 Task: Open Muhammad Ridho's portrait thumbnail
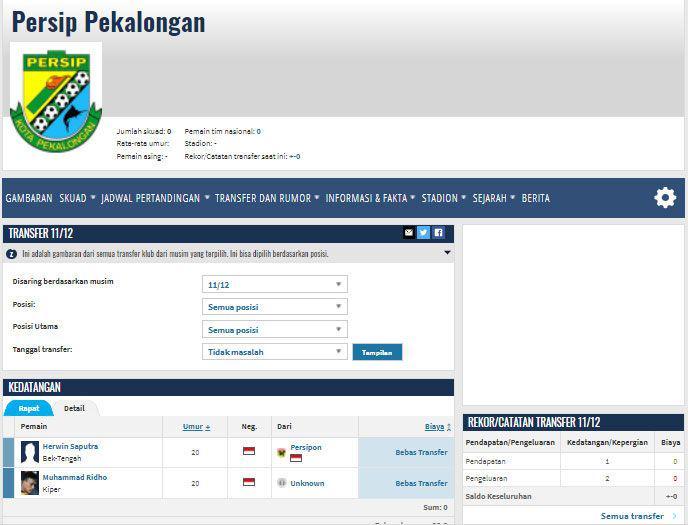30,483
